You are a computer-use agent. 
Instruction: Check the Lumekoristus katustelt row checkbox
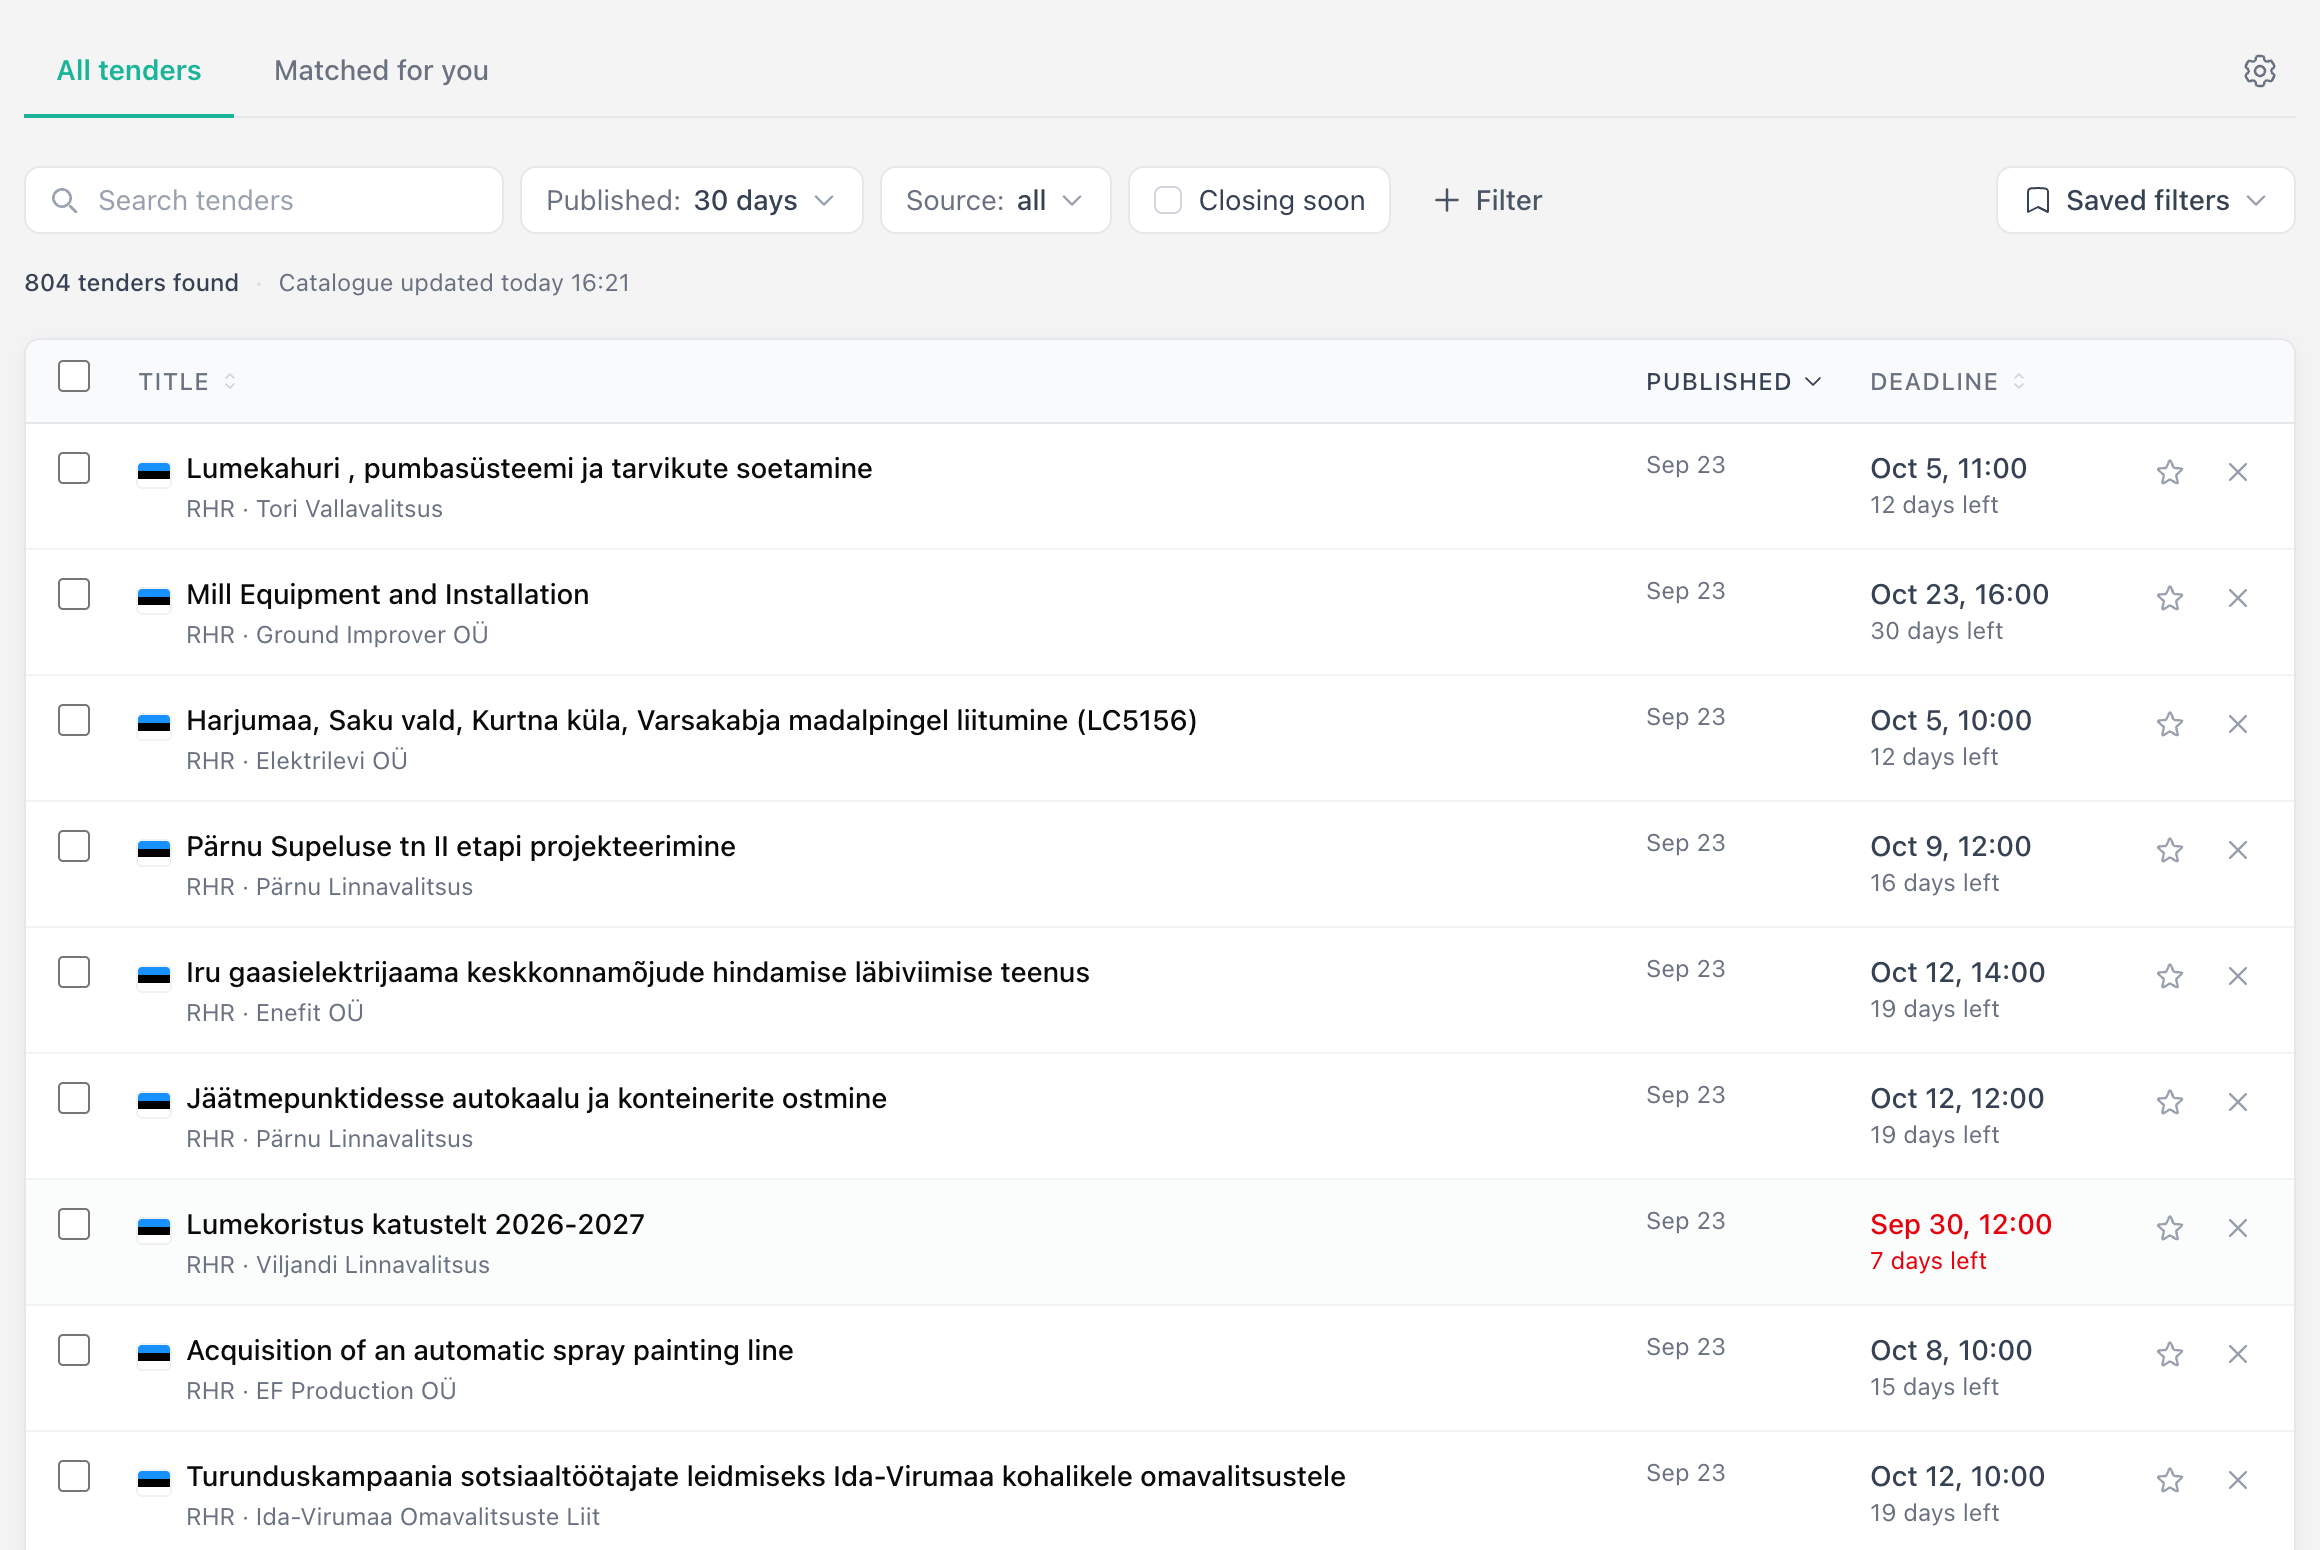pyautogui.click(x=74, y=1224)
